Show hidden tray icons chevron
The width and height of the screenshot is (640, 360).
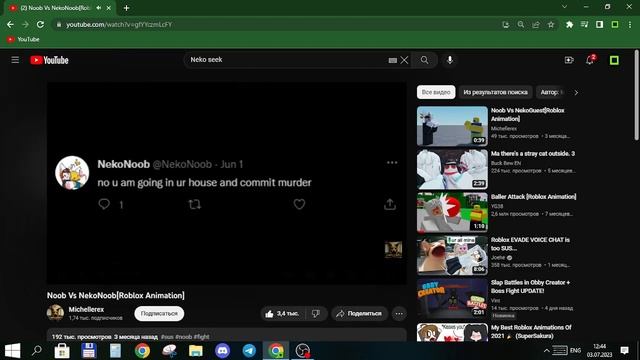(x=547, y=351)
